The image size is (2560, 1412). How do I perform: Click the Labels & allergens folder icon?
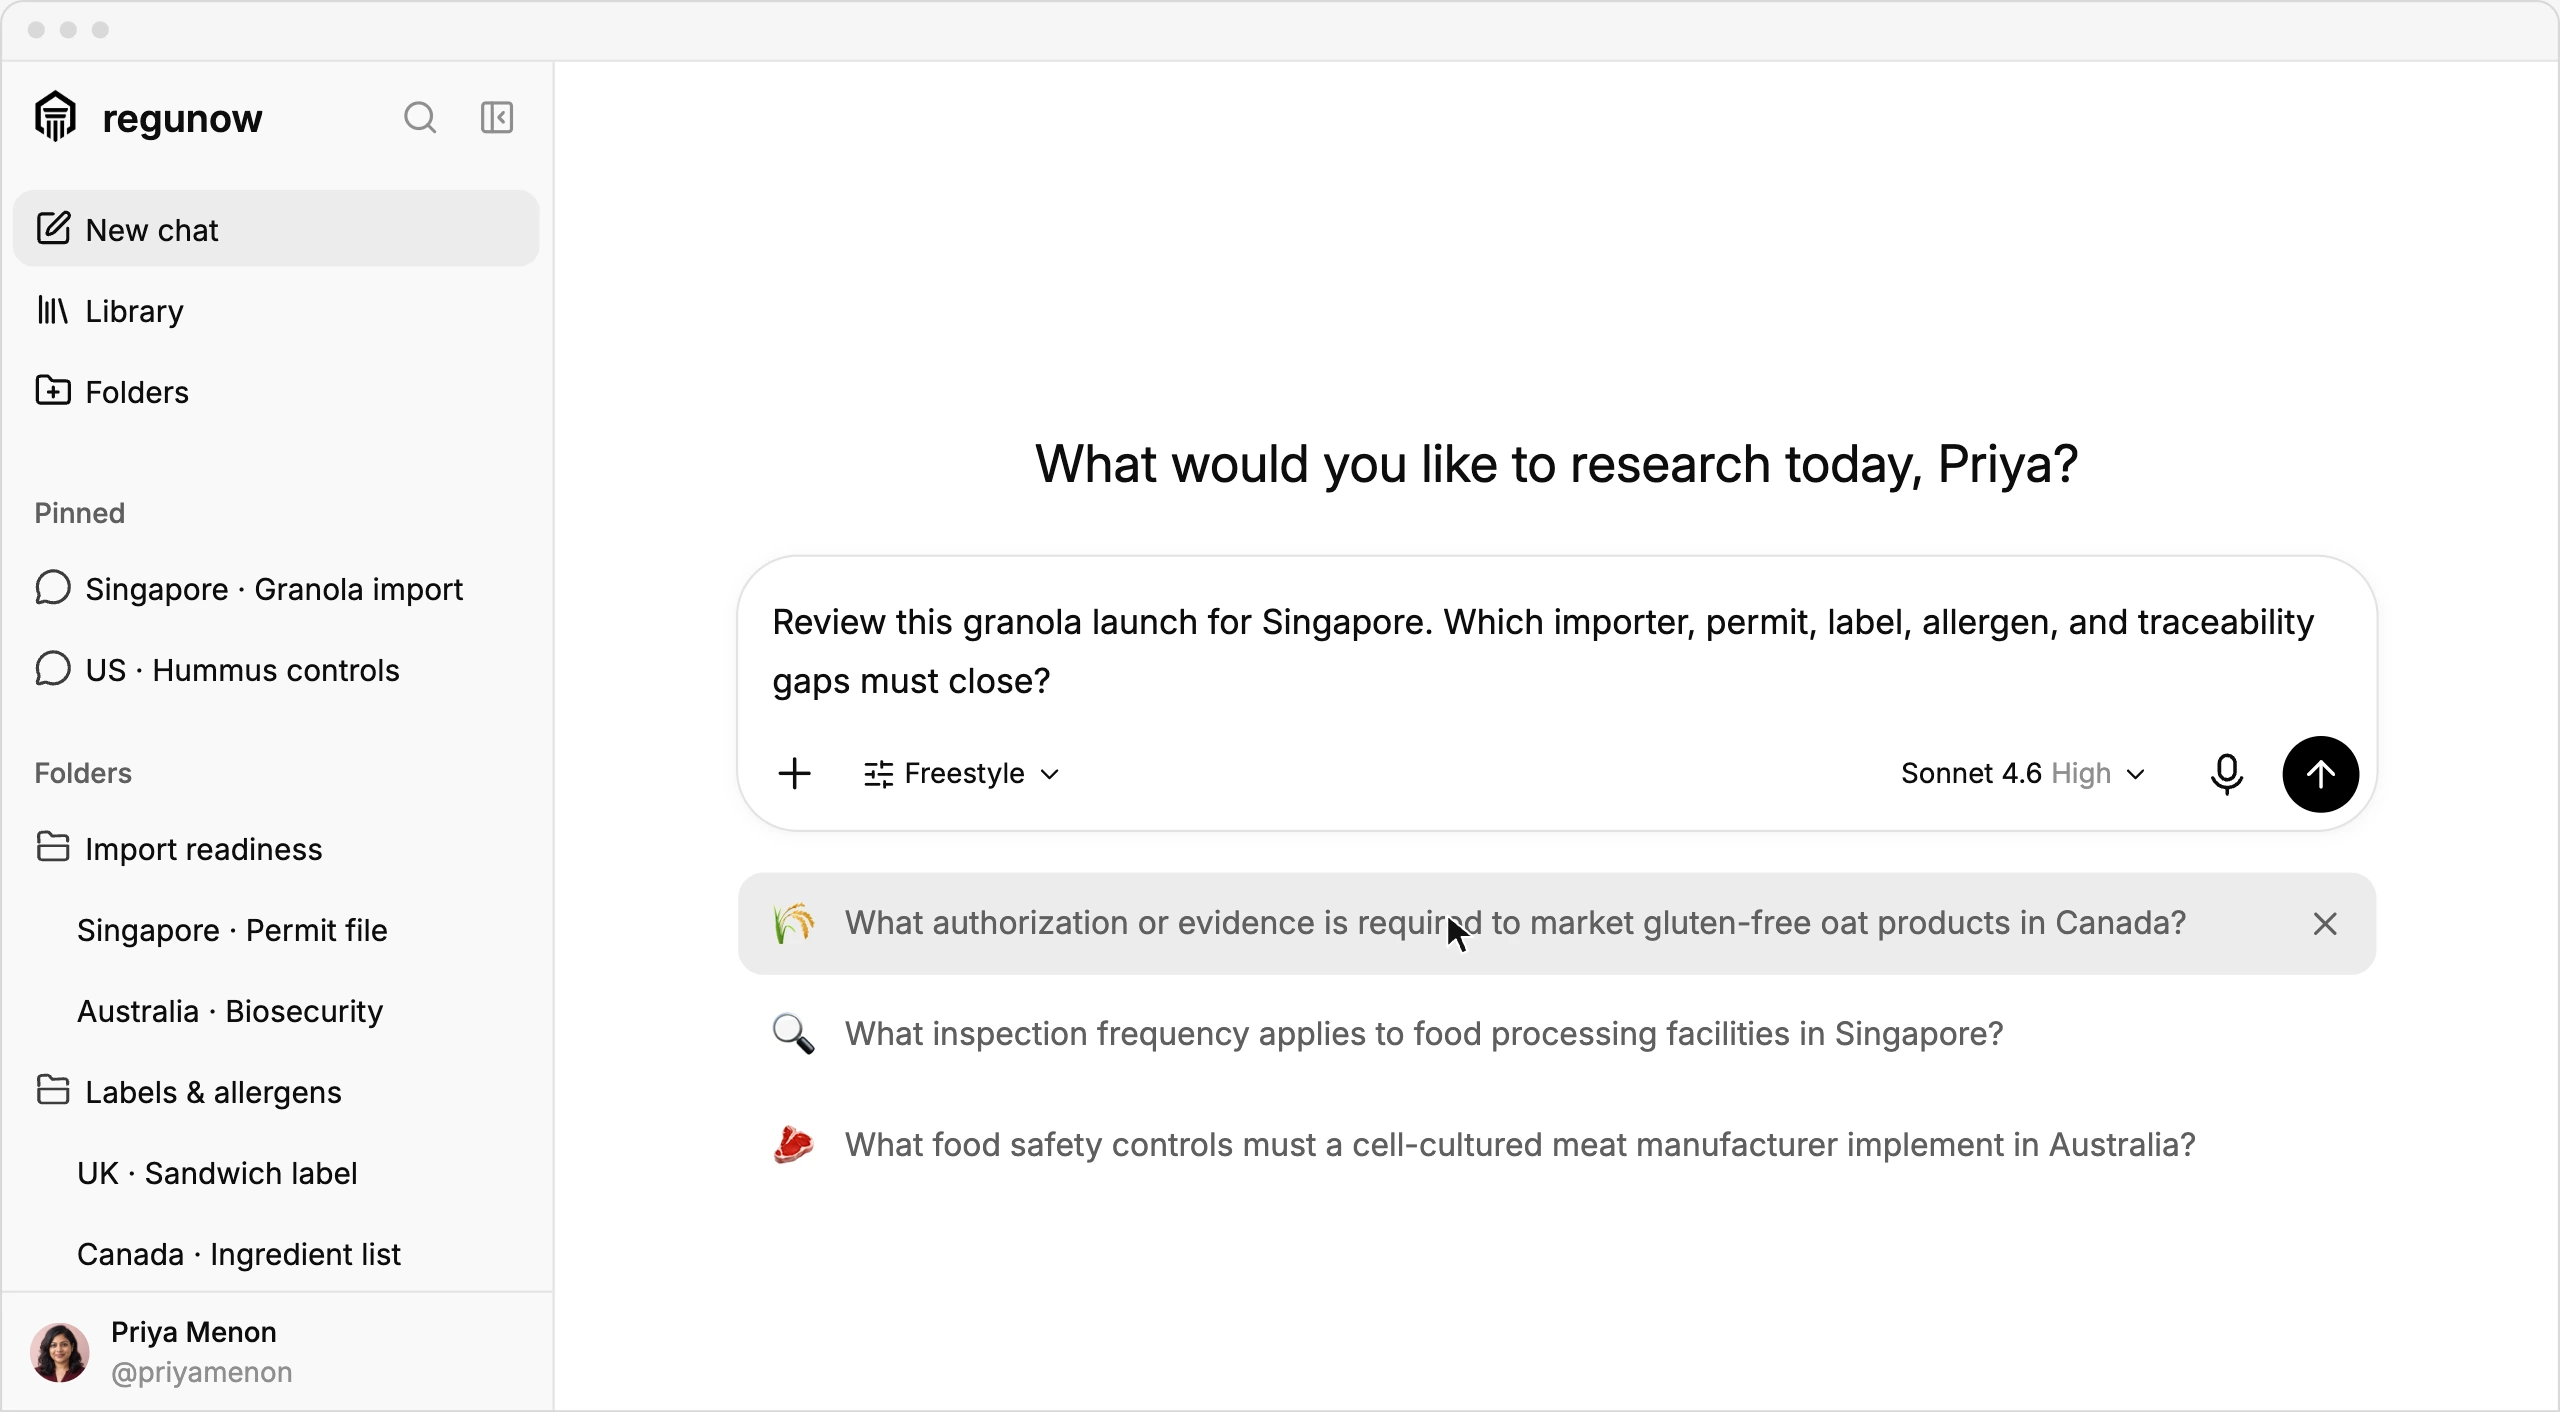click(x=53, y=1090)
